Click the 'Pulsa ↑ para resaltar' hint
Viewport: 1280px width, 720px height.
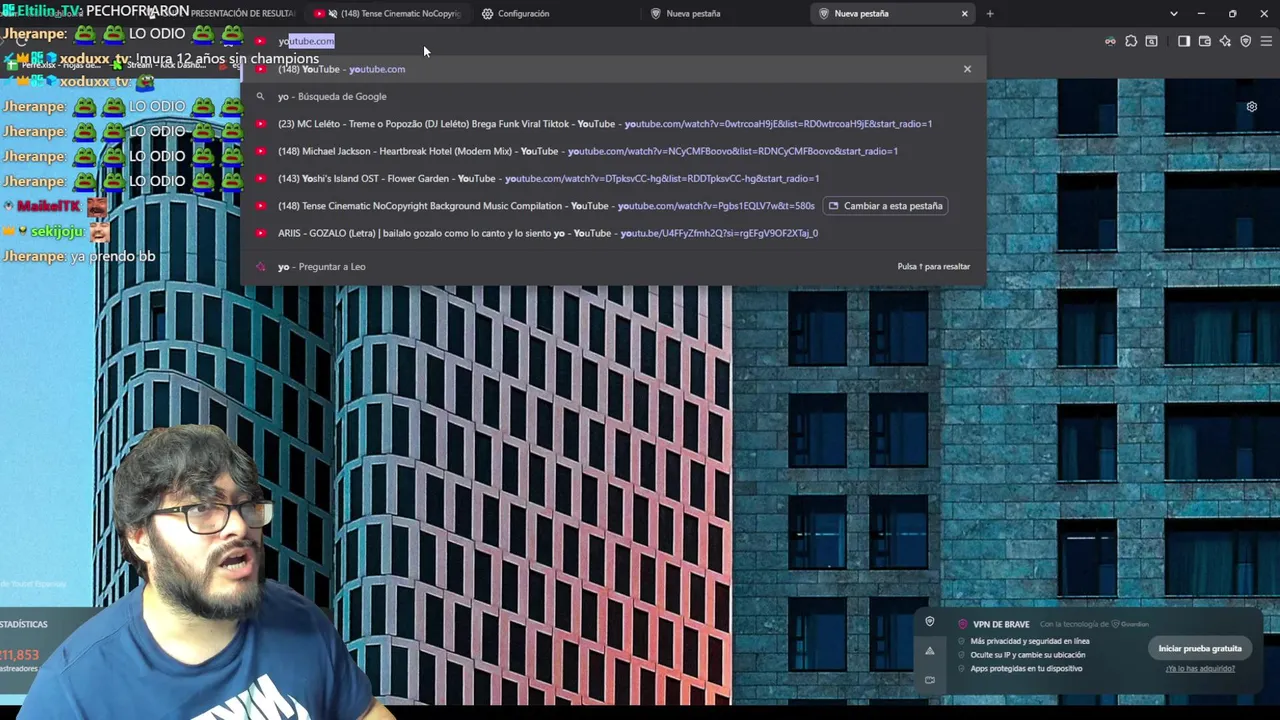[x=934, y=267]
